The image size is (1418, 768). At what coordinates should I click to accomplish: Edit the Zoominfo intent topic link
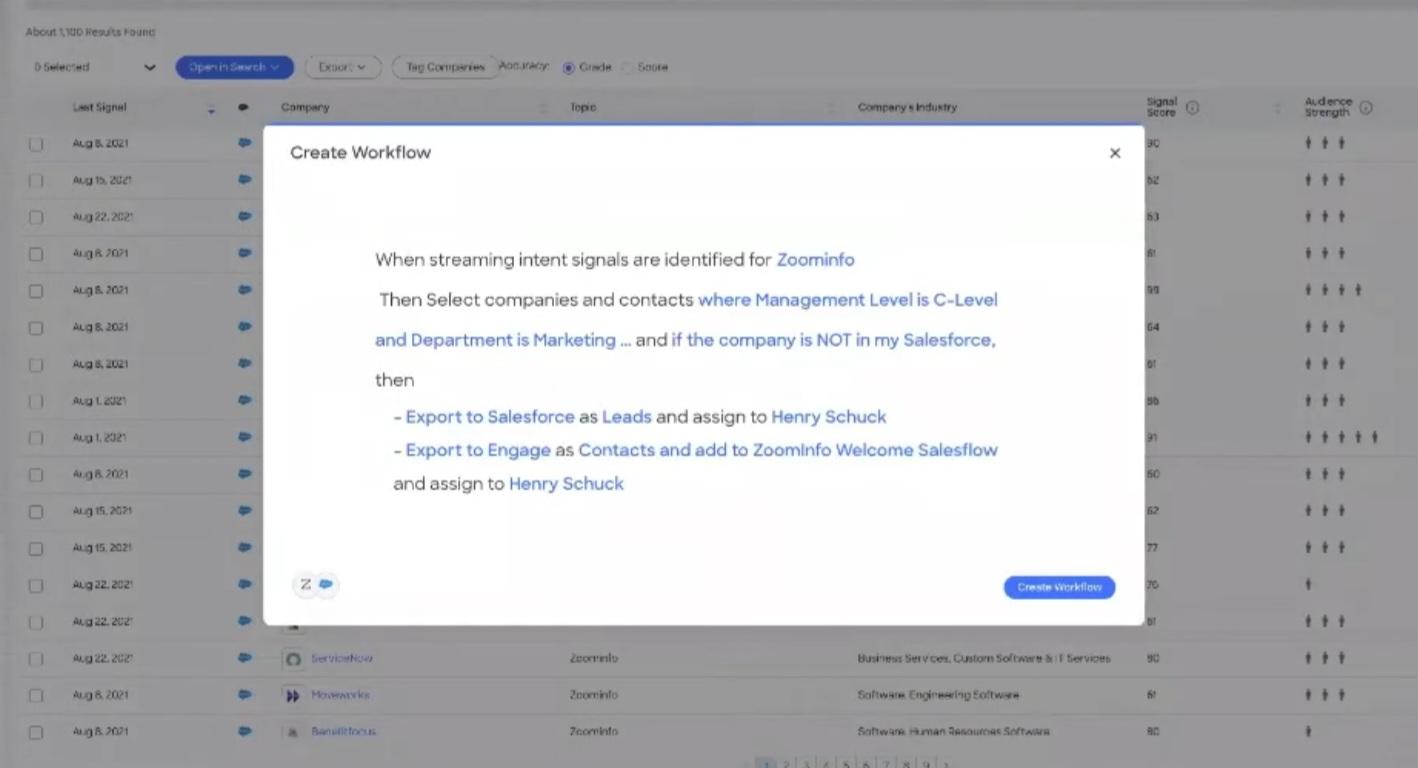click(815, 260)
